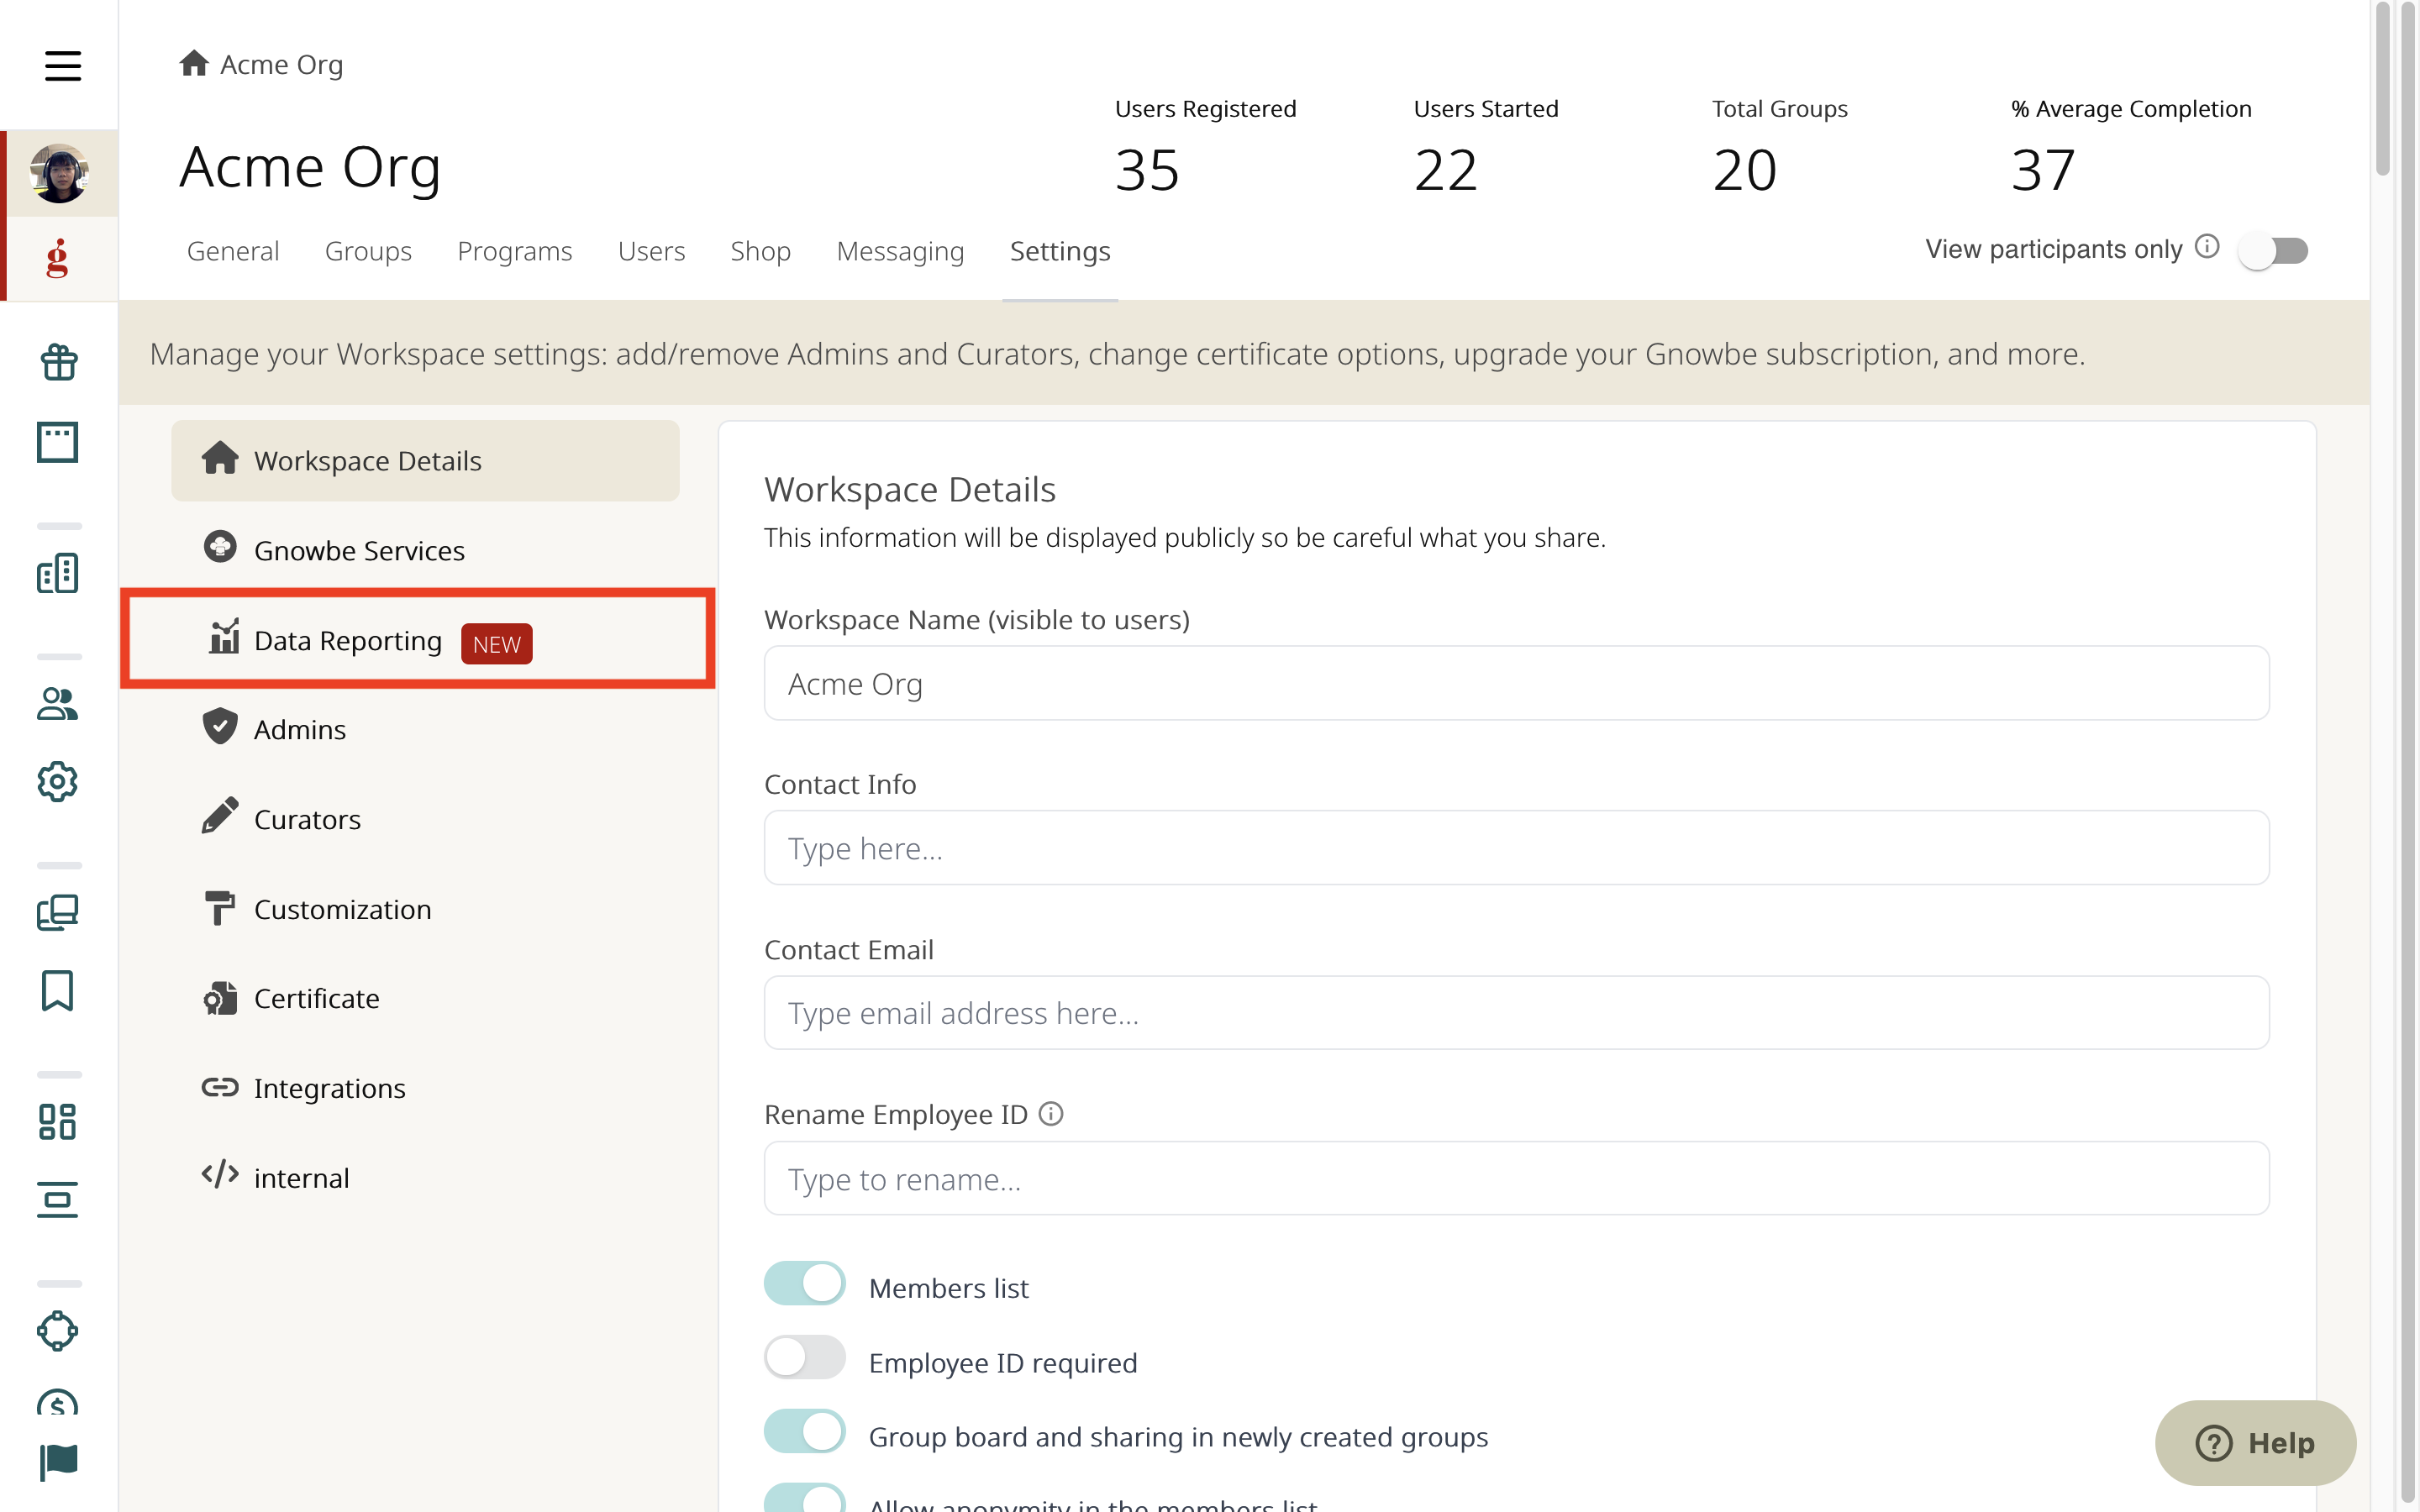The image size is (2420, 1512).
Task: Click the user profile avatar
Action: tap(59, 173)
